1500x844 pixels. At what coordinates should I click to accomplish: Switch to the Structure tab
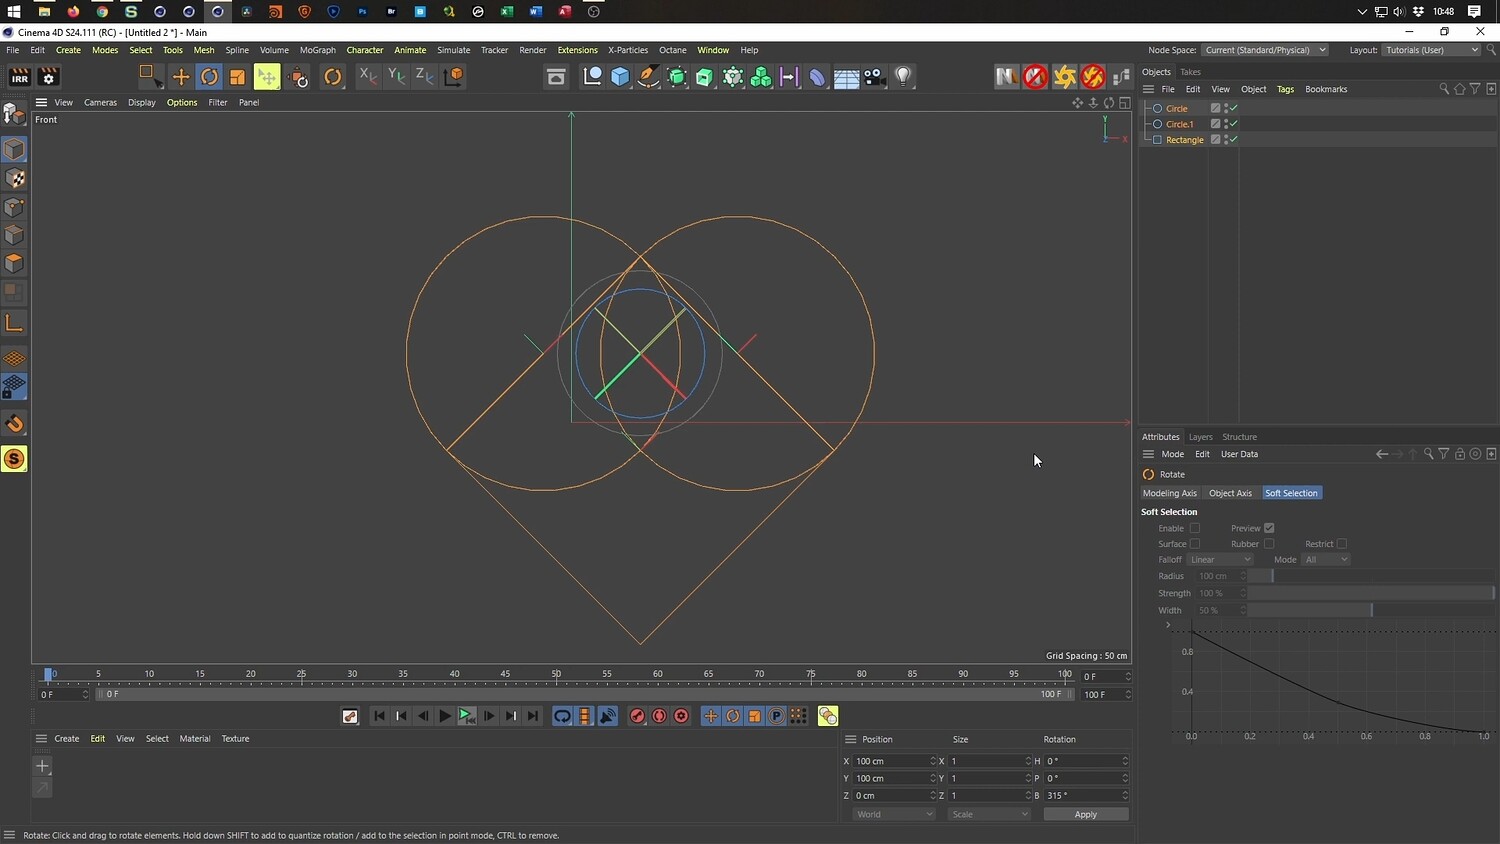[x=1239, y=437]
